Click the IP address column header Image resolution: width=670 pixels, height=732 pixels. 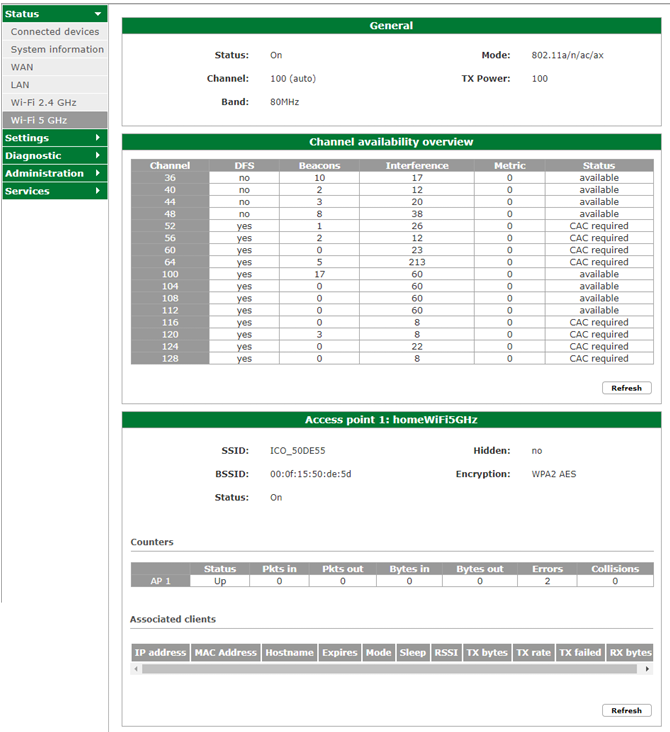(x=160, y=653)
